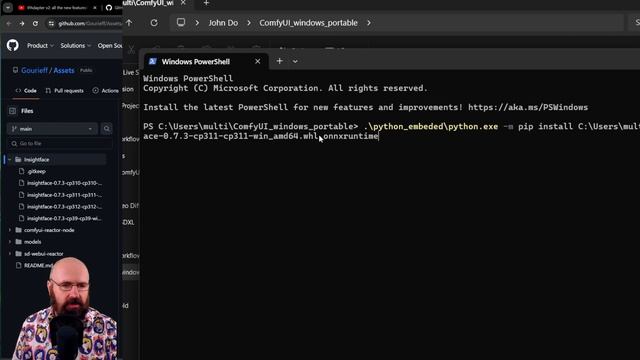640x360 pixels.
Task: Add a new File Explorer tab
Action: 207,3
